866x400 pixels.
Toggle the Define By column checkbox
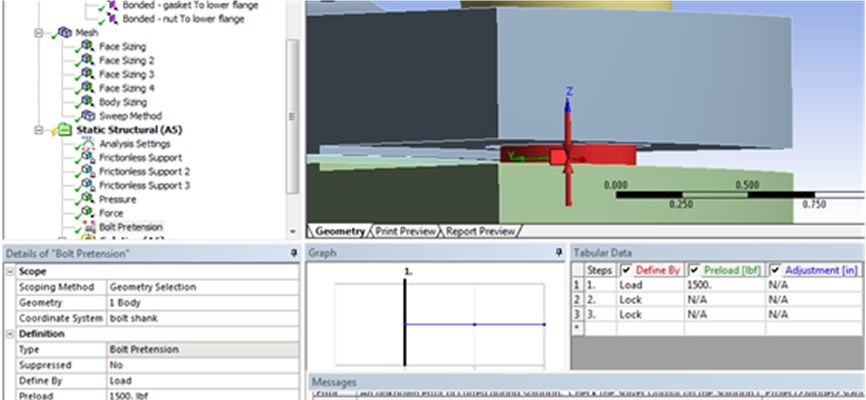626,270
